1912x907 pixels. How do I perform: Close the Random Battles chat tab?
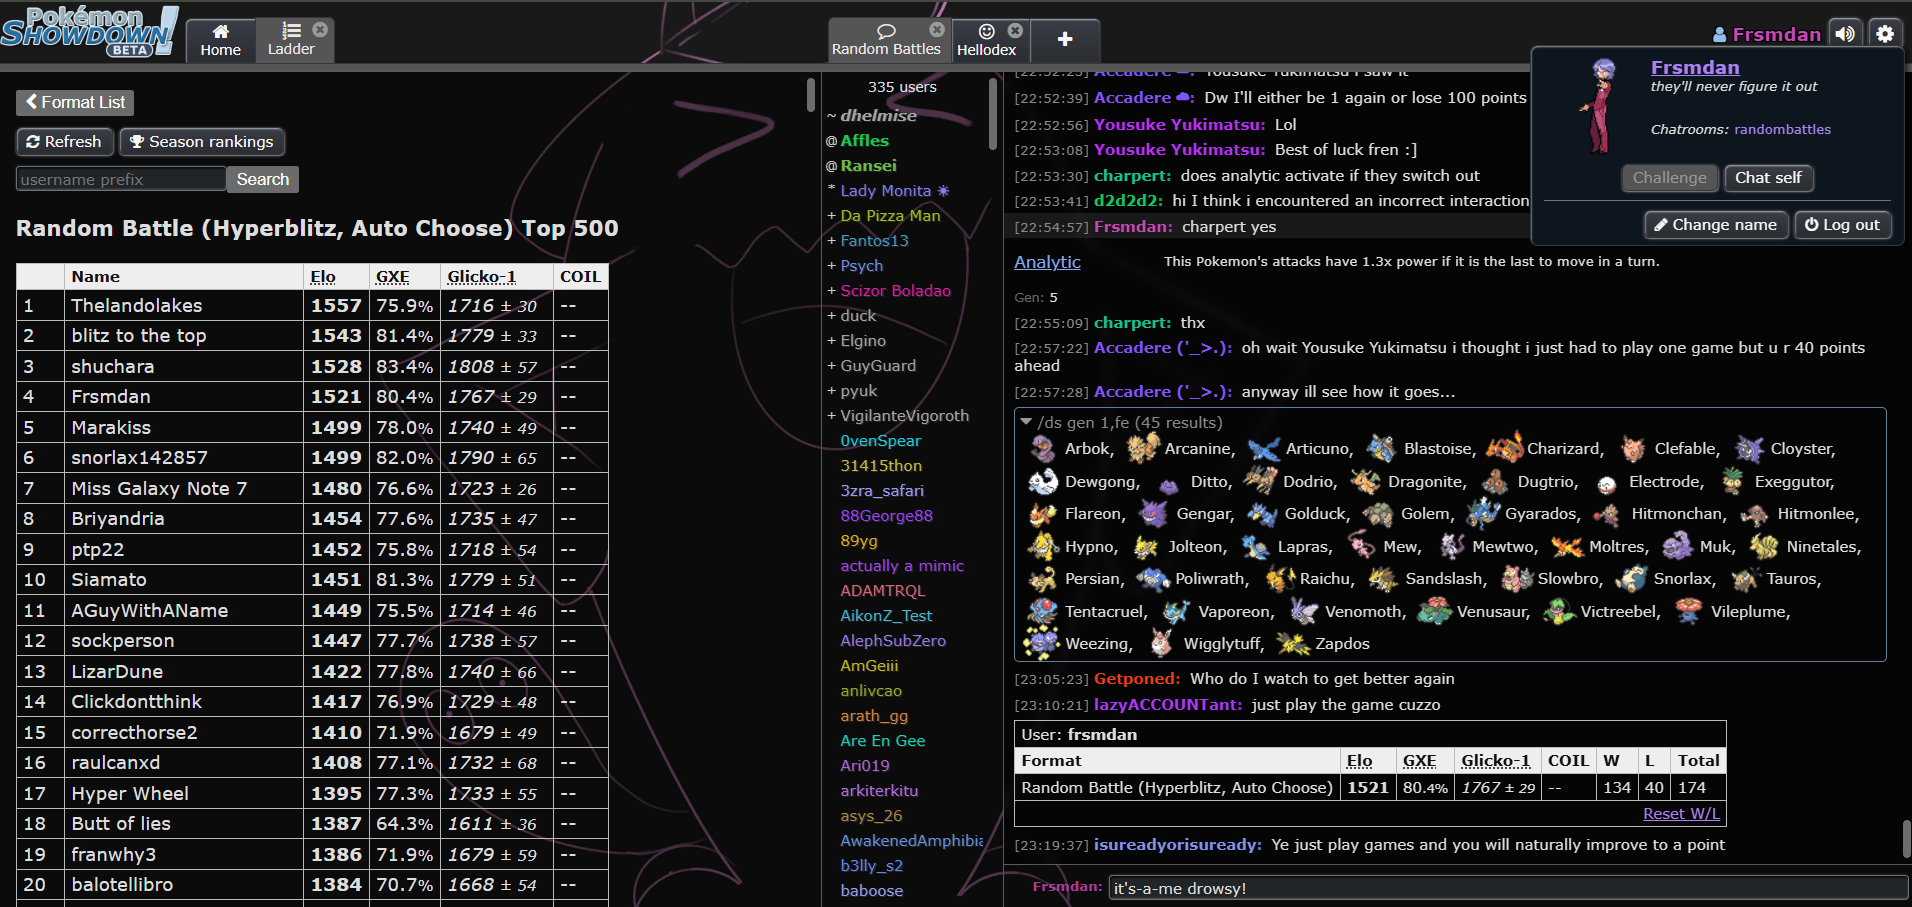coord(937,30)
